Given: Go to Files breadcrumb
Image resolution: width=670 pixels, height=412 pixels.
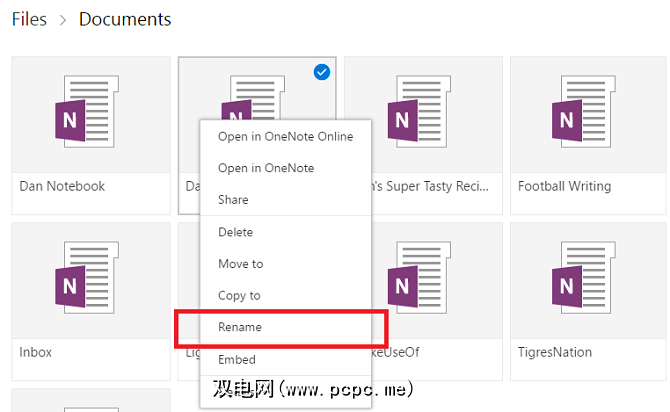Looking at the screenshot, I should coord(29,19).
